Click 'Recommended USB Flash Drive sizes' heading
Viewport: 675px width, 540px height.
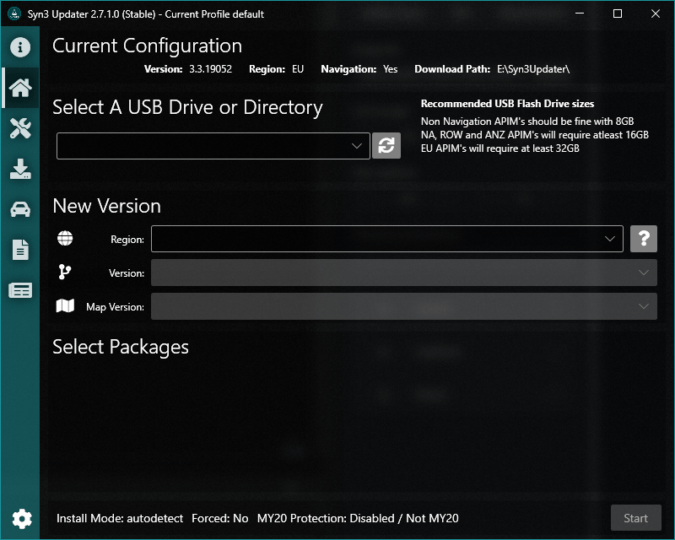click(x=507, y=104)
